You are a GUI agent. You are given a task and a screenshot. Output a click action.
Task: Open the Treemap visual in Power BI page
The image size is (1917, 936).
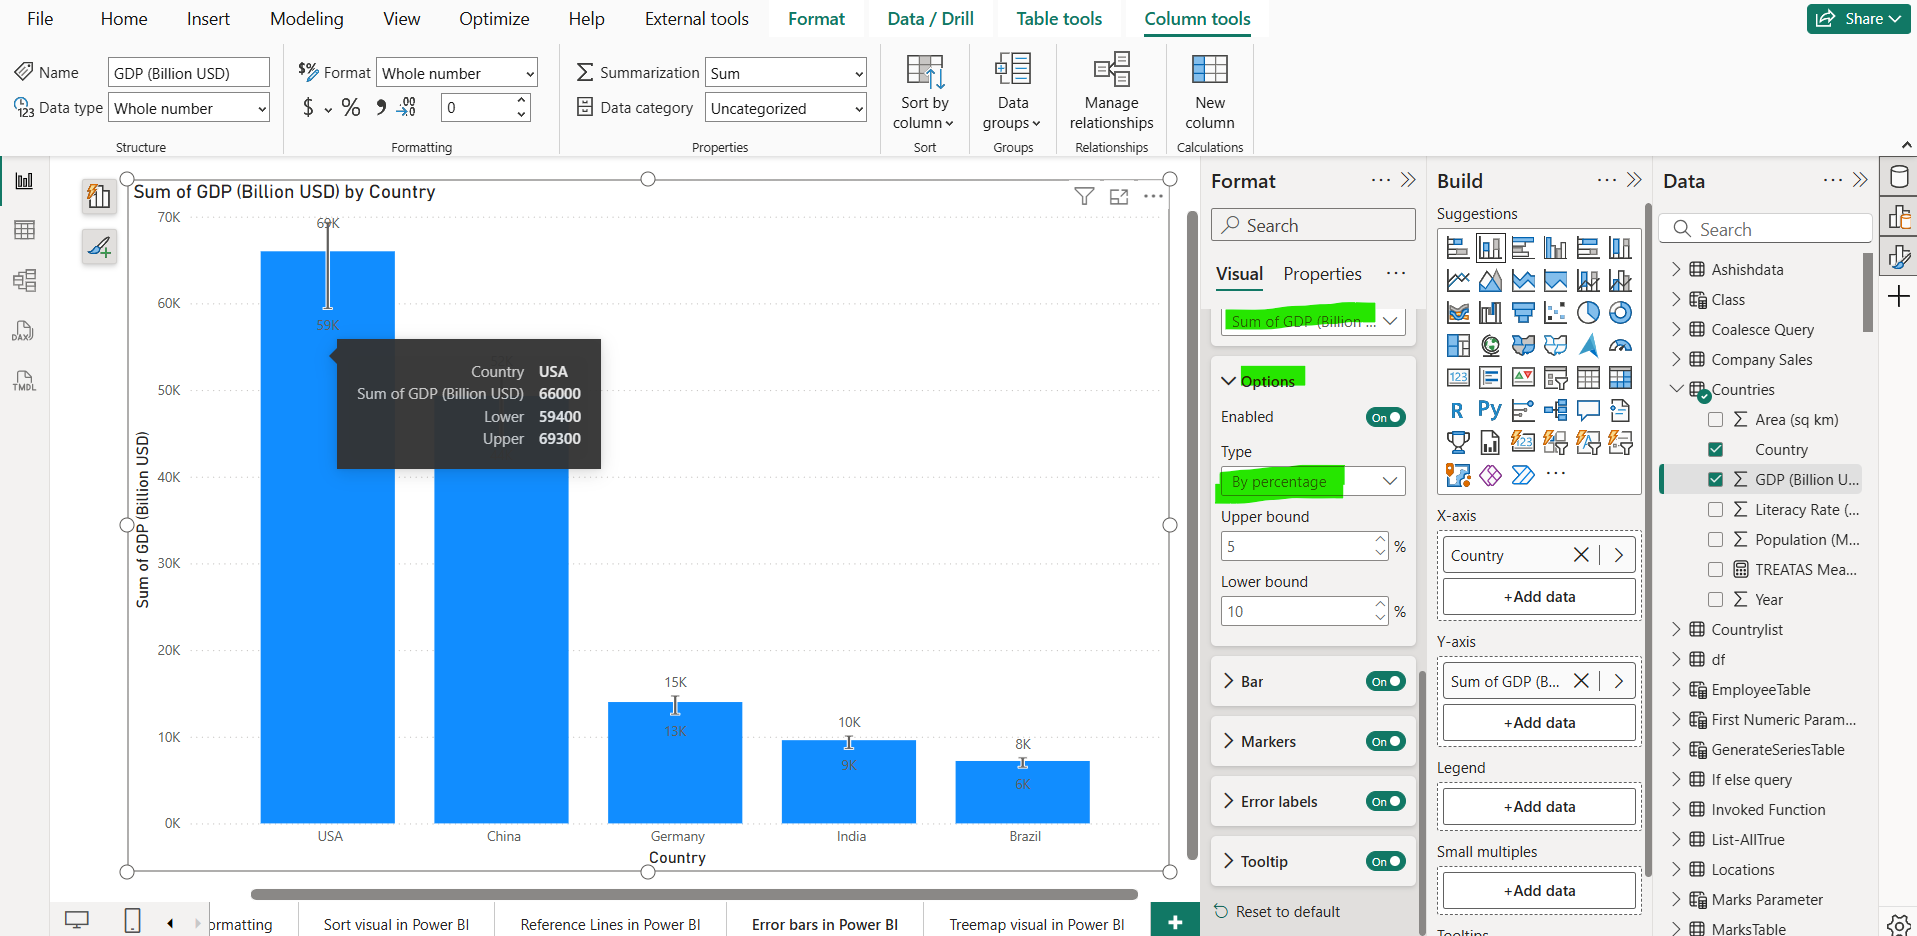[1035, 922]
